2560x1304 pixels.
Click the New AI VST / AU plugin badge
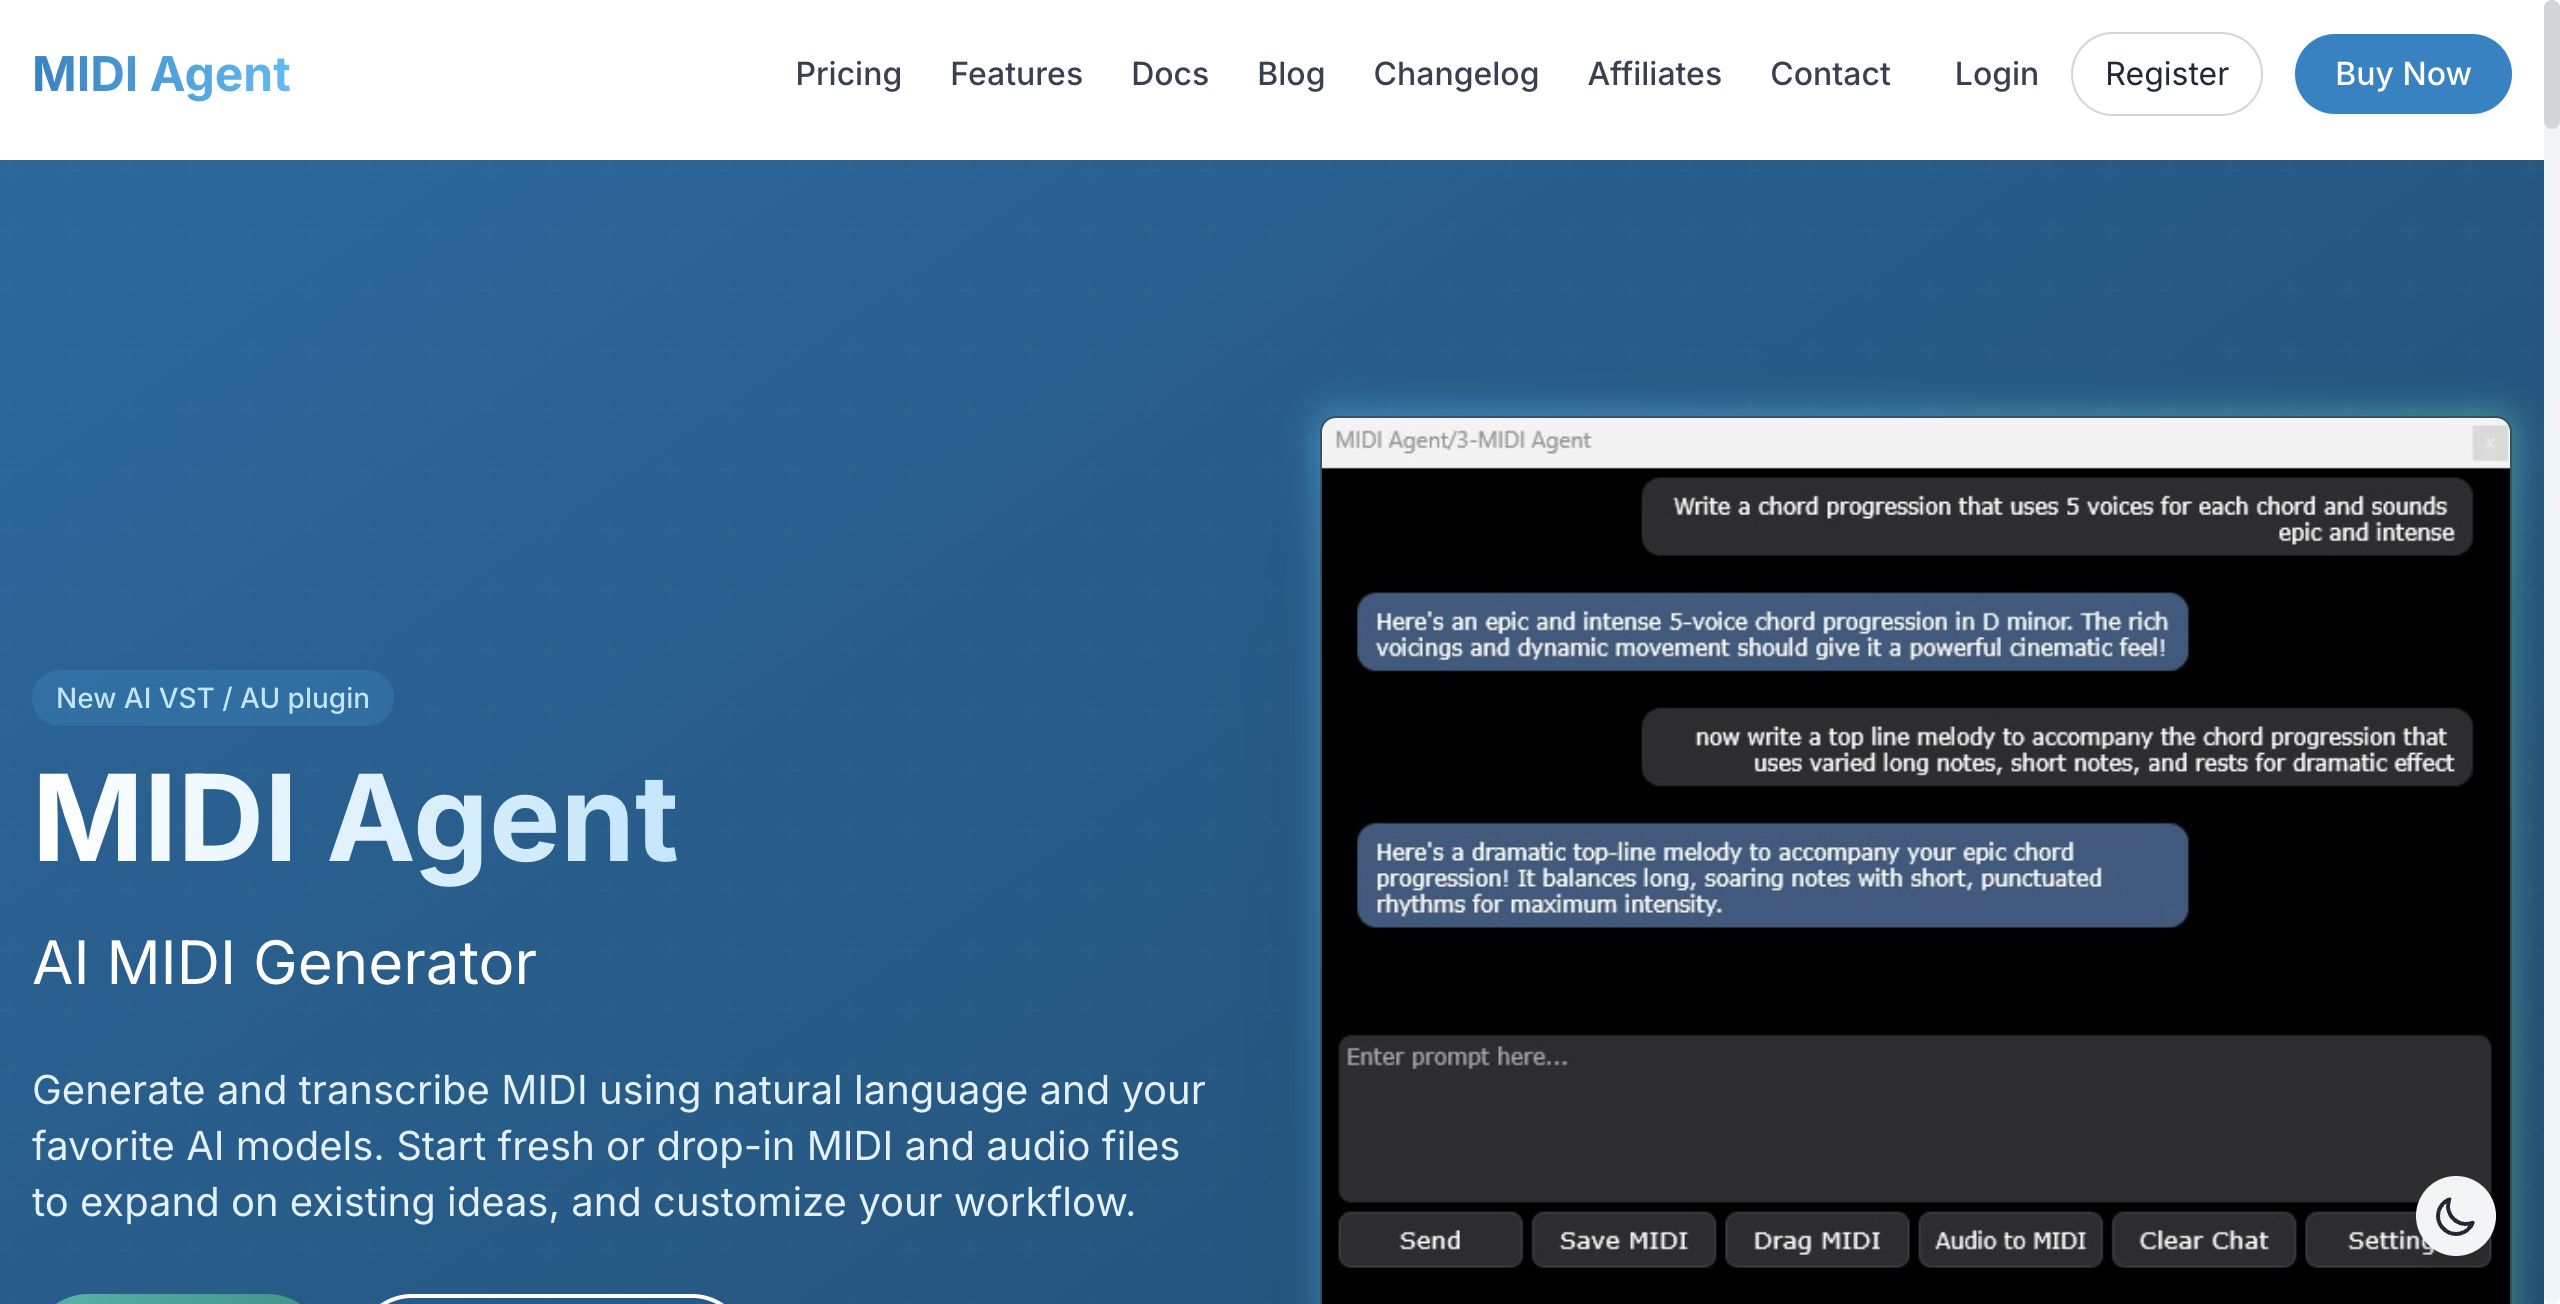tap(213, 698)
